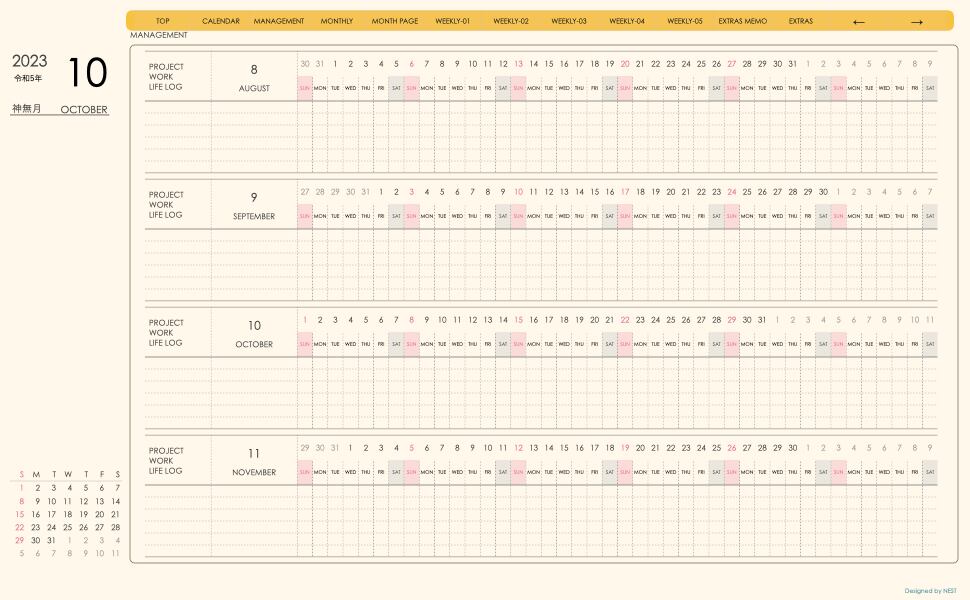Click the 9 SEPTEMBER month label
The width and height of the screenshot is (970, 600).
[254, 206]
